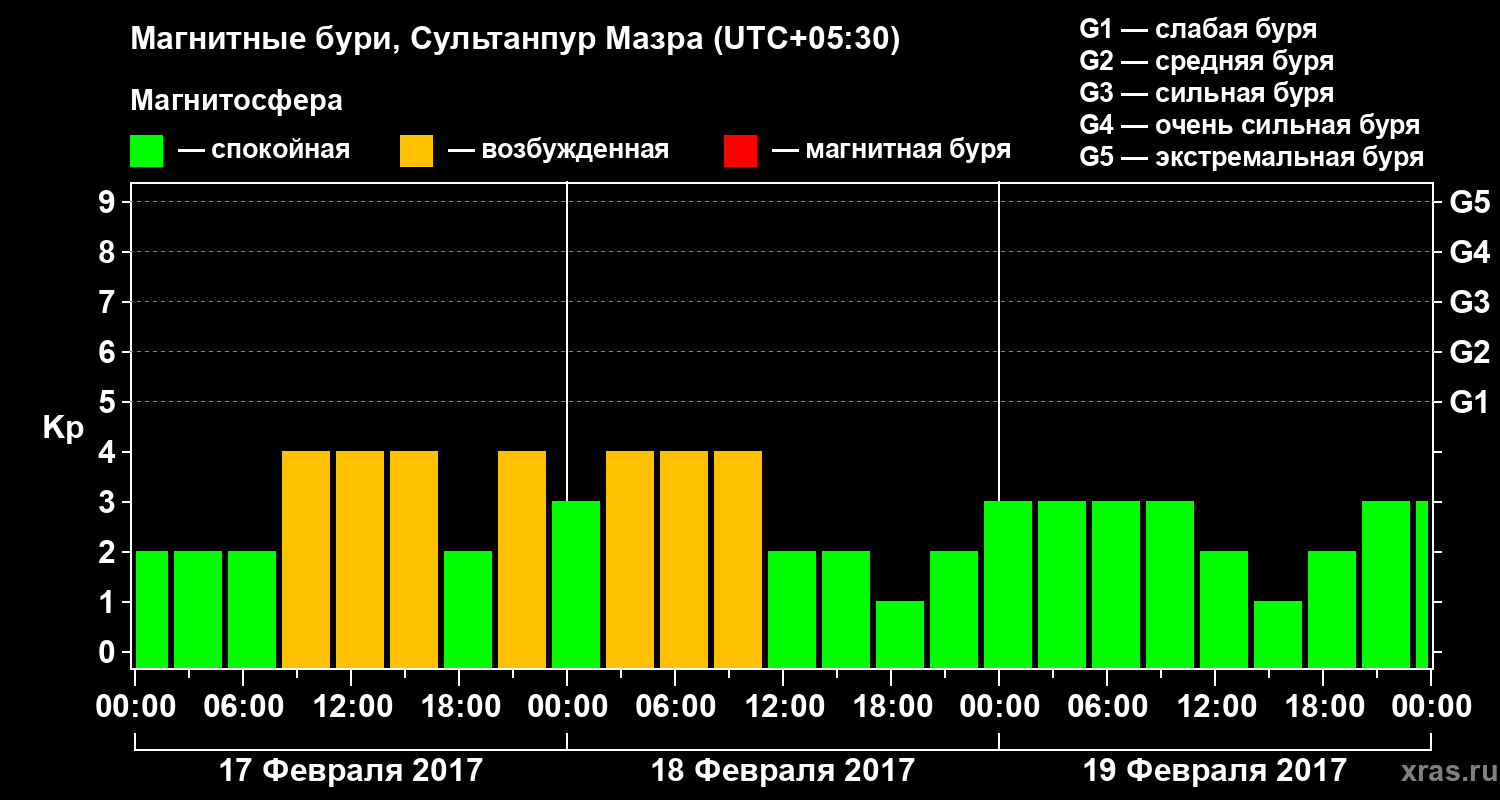Viewport: 1500px width, 800px height.
Task: Click 'G3 — сильная буря' description
Action: (x=1207, y=93)
